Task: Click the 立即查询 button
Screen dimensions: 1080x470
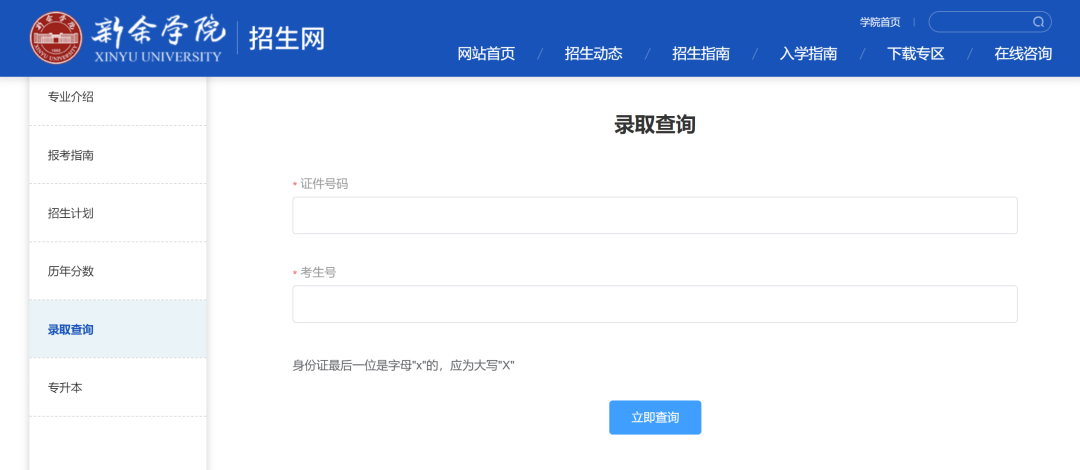Action: pos(655,418)
